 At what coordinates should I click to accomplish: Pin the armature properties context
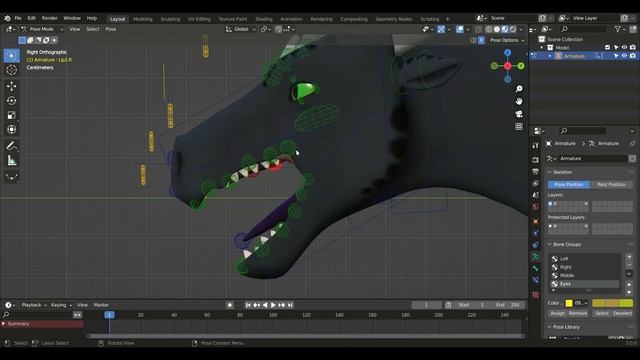(632, 144)
